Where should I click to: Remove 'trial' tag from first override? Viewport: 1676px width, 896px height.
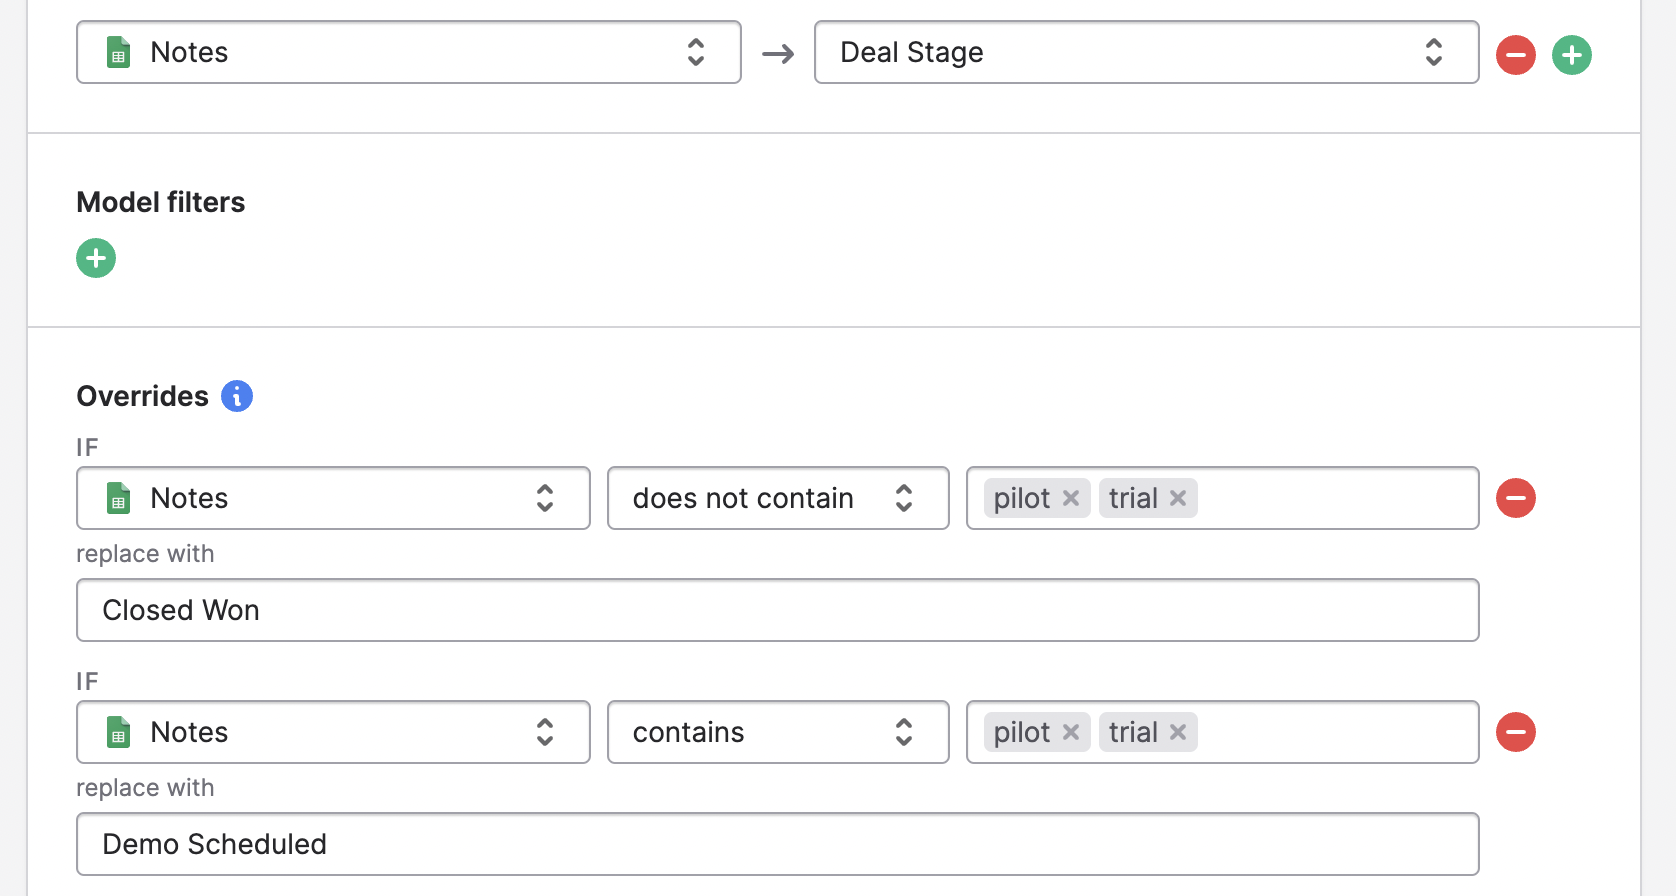[x=1178, y=498]
